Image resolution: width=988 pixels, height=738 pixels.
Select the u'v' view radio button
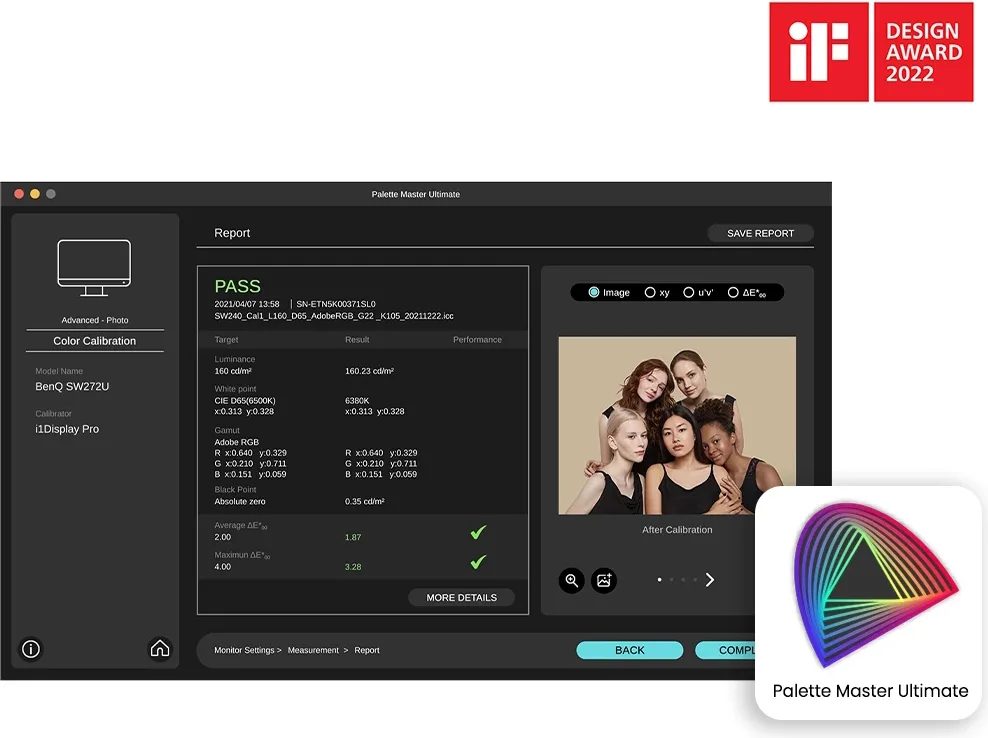[x=689, y=292]
